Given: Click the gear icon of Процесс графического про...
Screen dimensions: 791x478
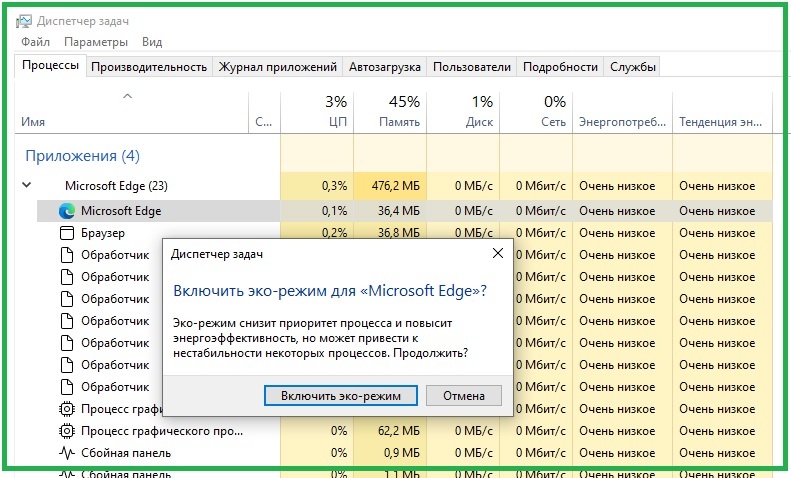Looking at the screenshot, I should (x=67, y=431).
